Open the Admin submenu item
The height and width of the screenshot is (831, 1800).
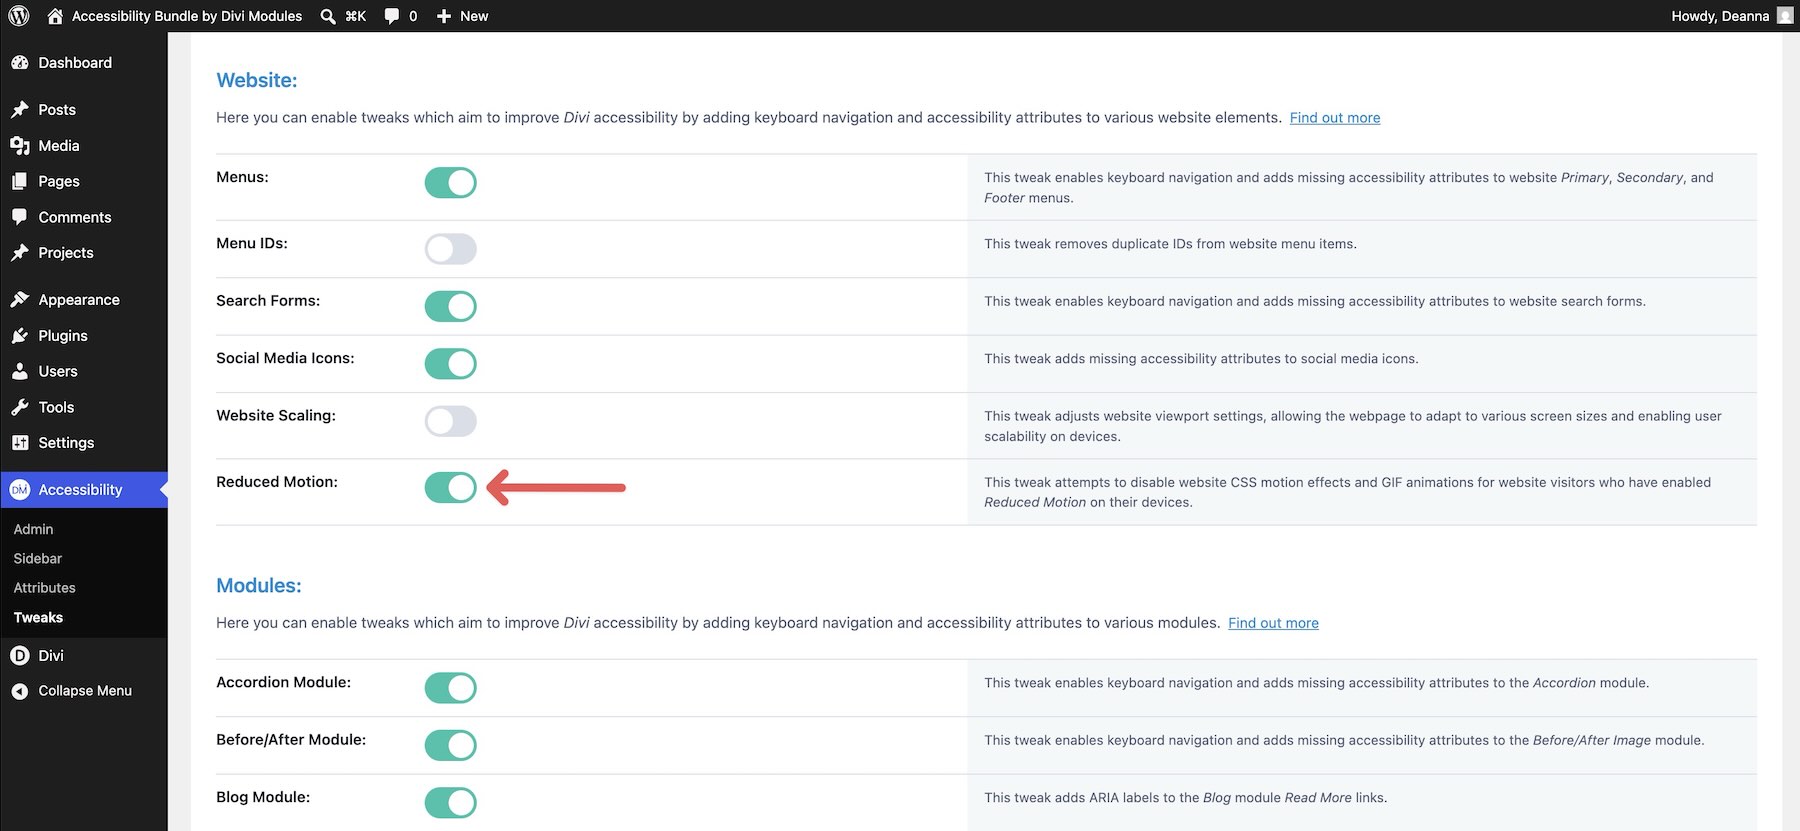pos(33,529)
